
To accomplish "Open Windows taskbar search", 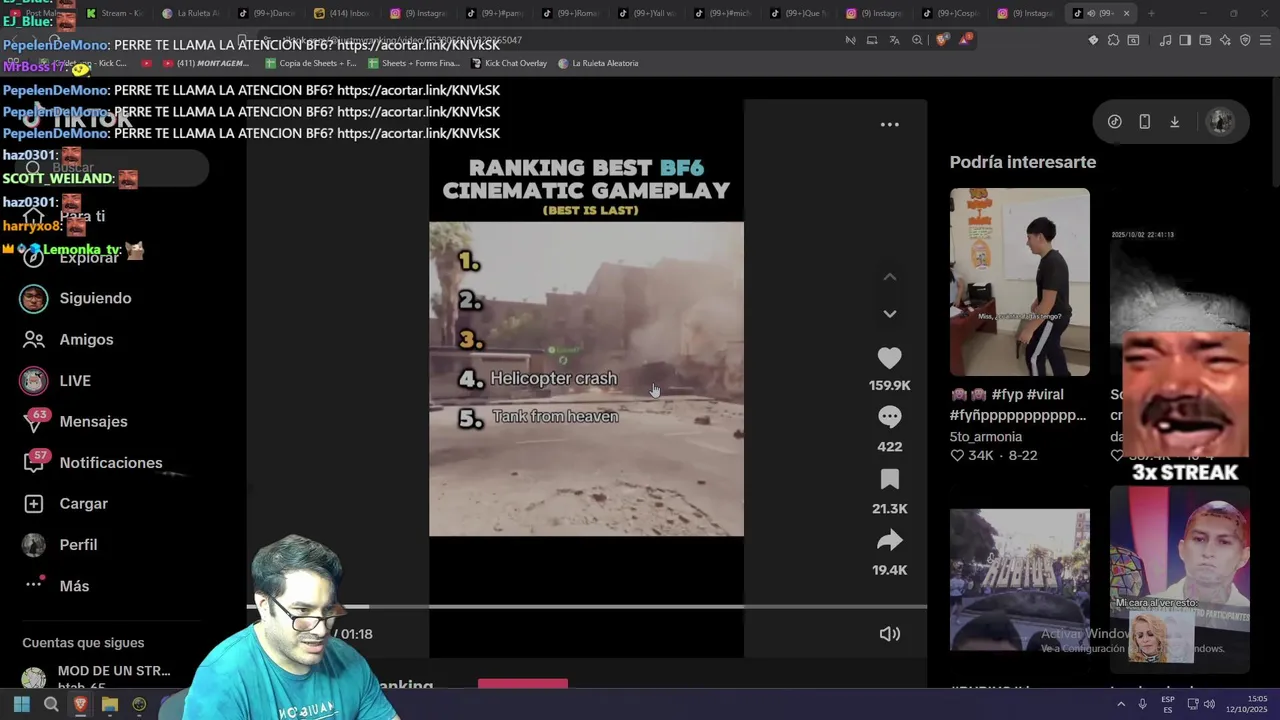I will (x=51, y=704).
